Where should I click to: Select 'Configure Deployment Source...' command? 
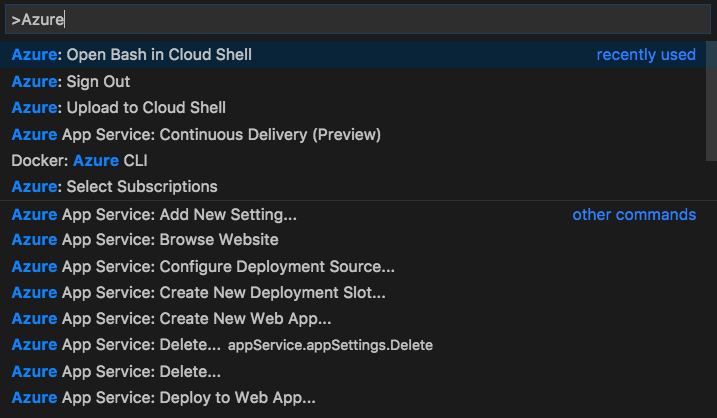203,266
